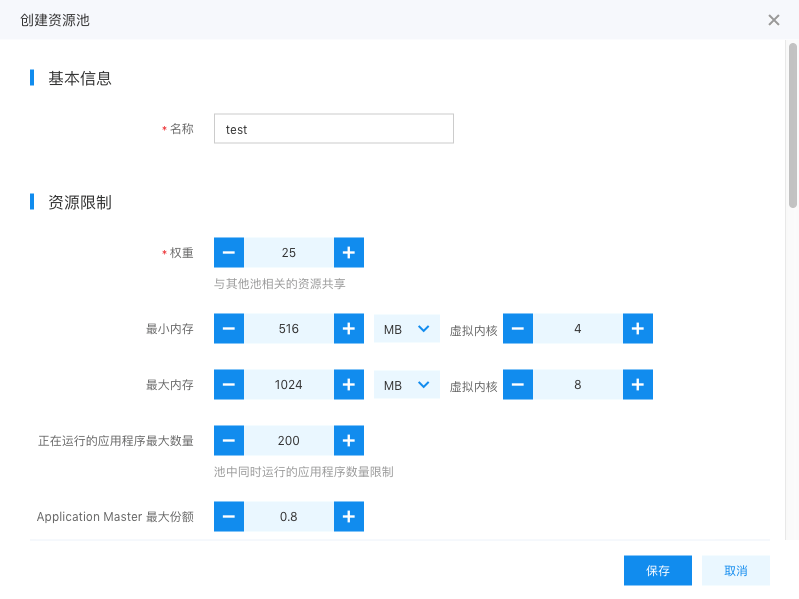Open the 最大内存 MB unit dropdown
The image size is (799, 599).
point(407,385)
